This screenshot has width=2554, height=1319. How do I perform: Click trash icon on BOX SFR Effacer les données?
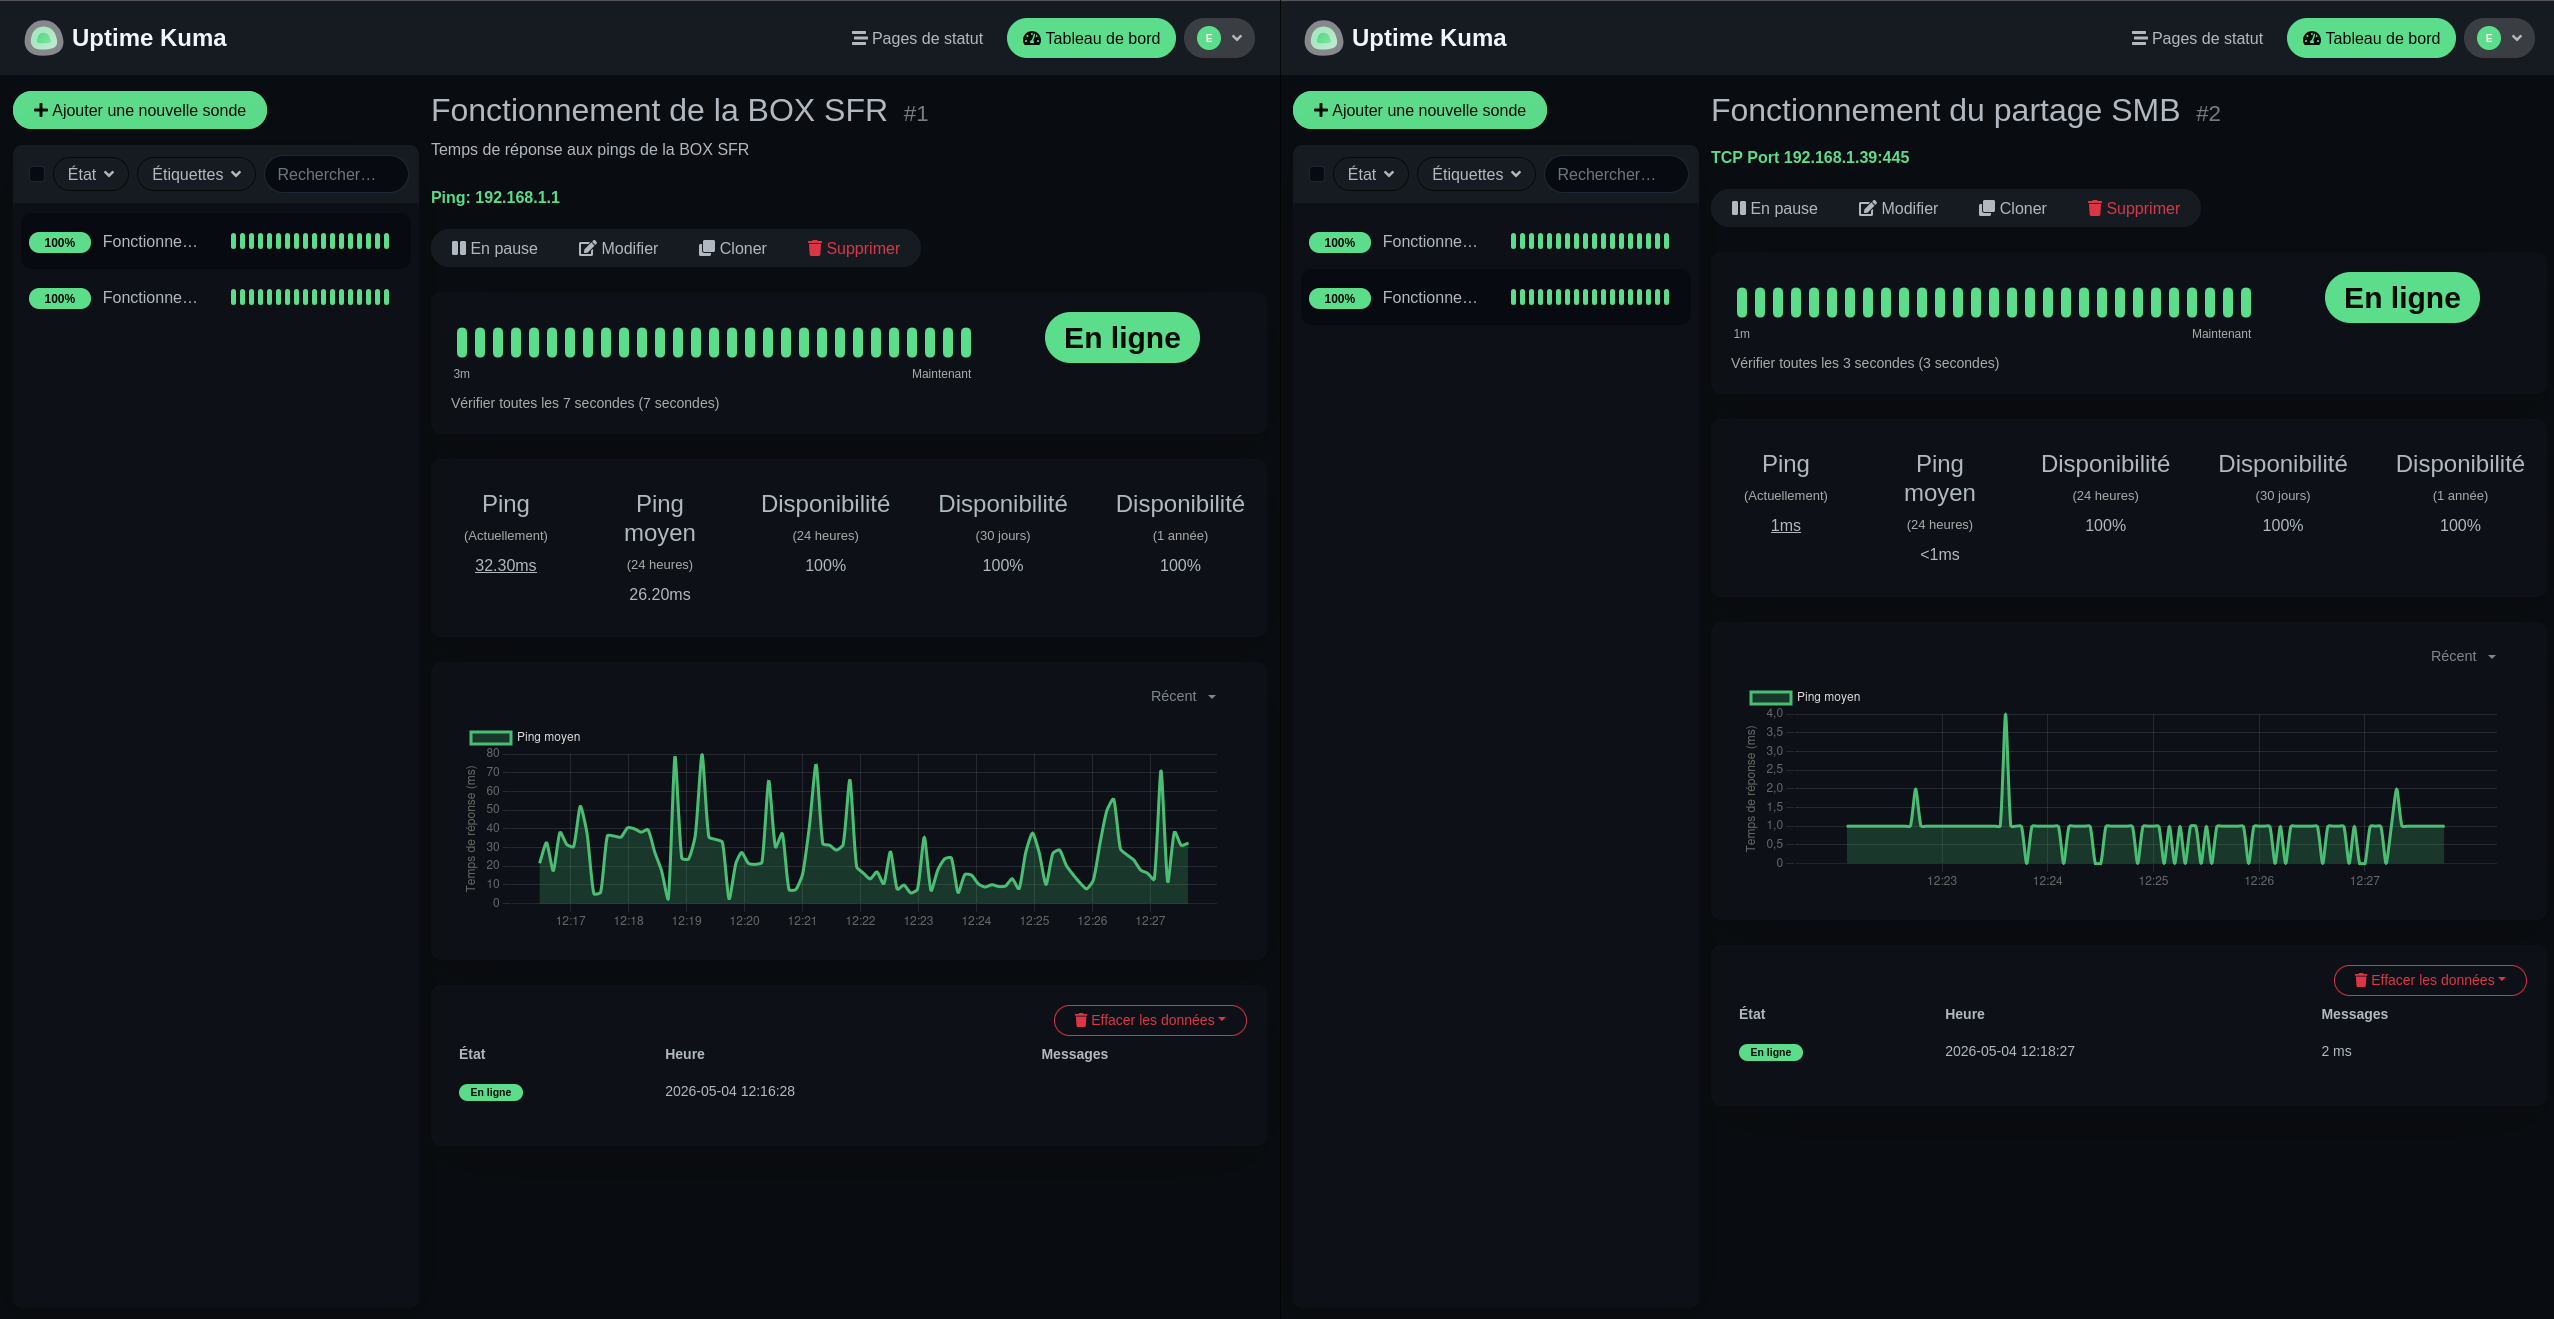pyautogui.click(x=1081, y=1020)
